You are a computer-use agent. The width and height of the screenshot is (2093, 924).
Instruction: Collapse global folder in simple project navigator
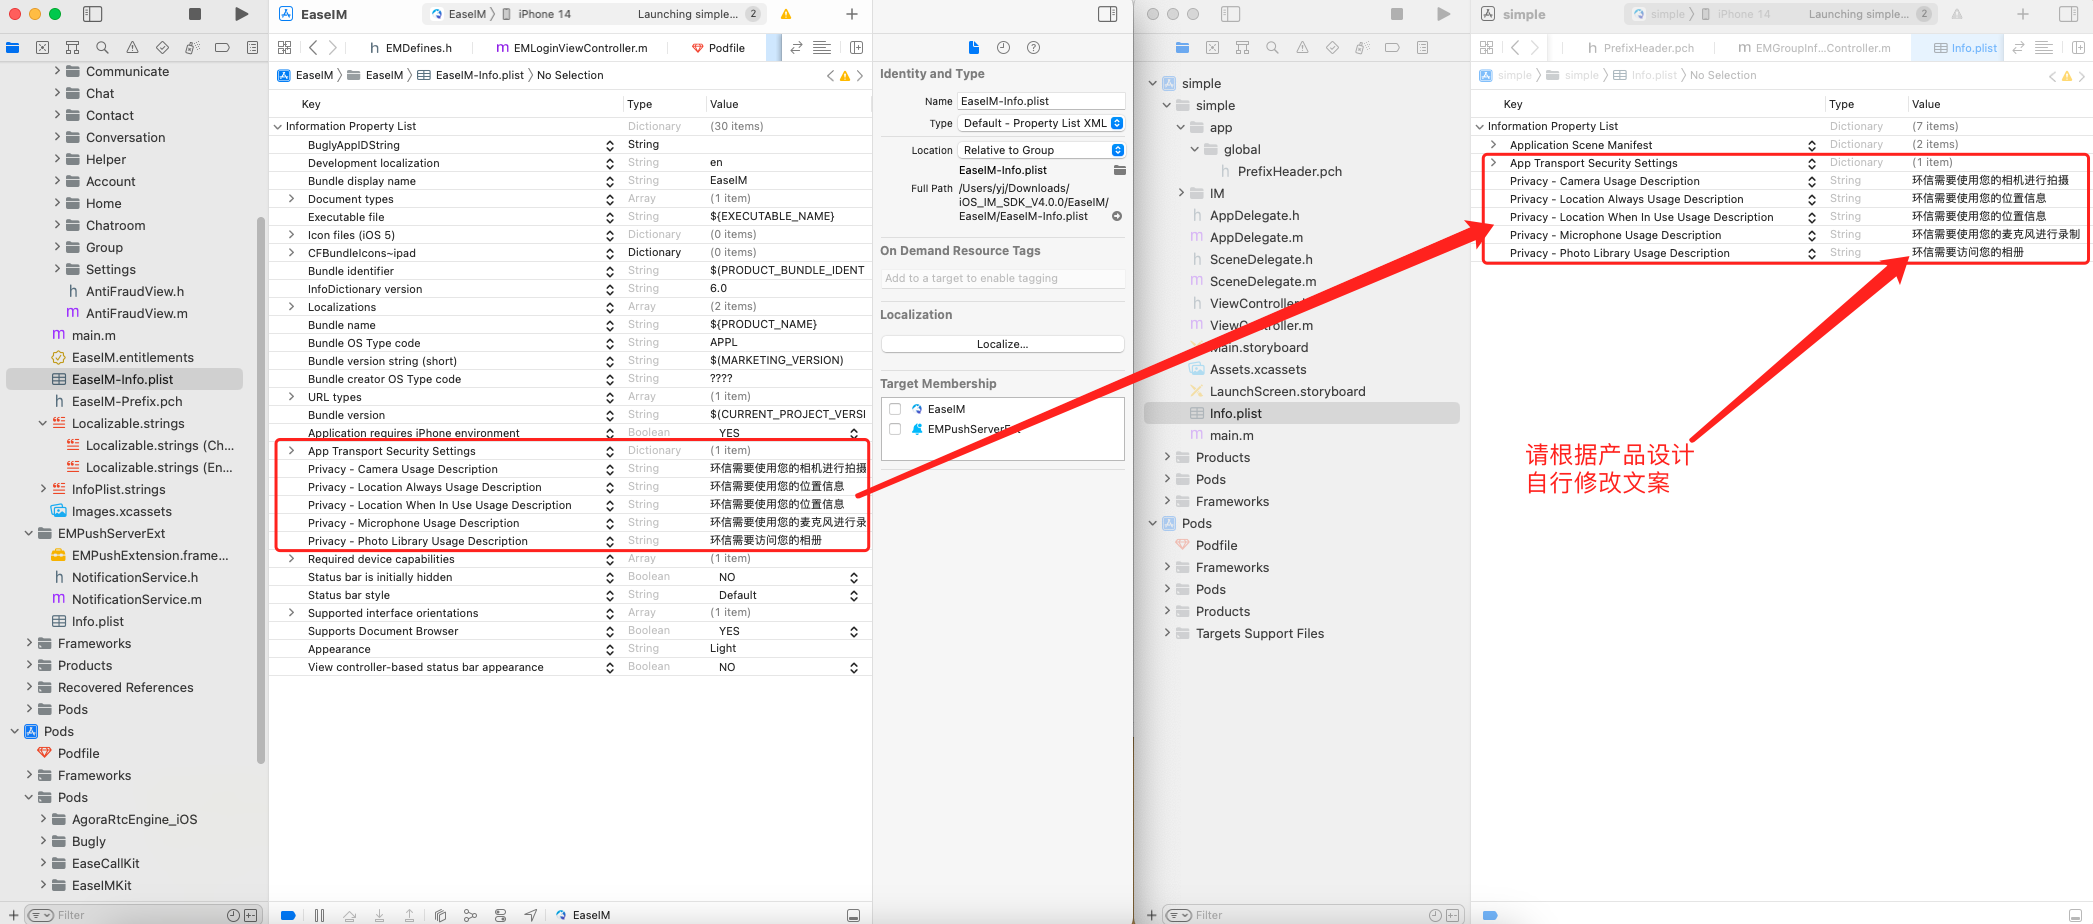pos(1195,149)
